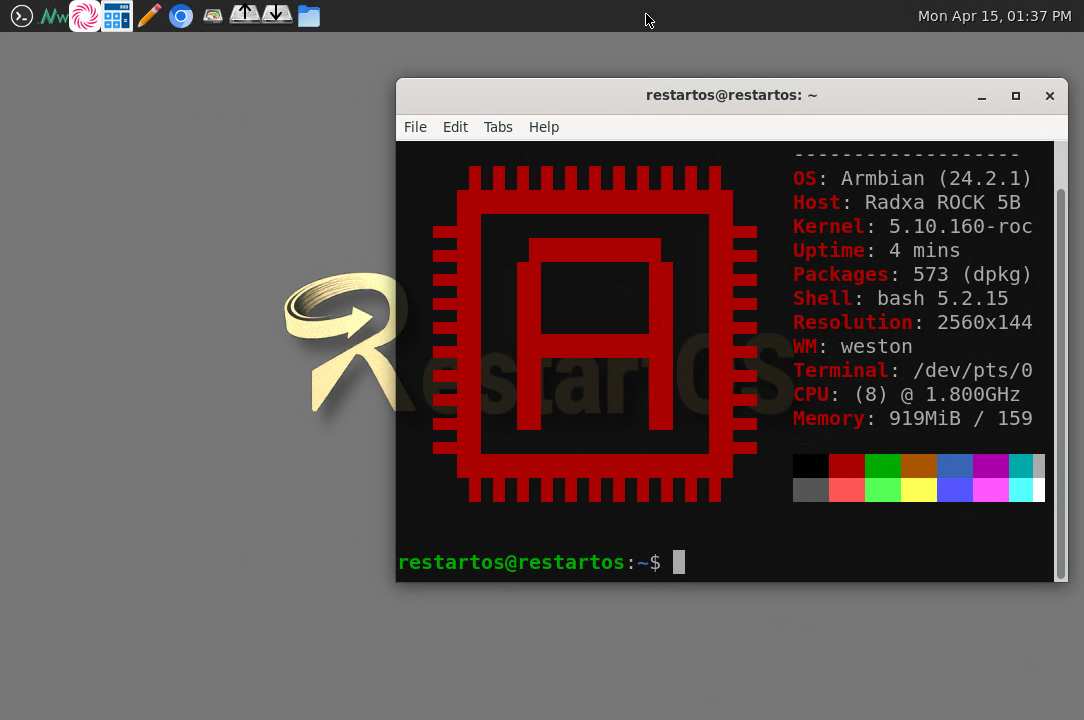
Task: Click the black color block in the terminal
Action: (811, 466)
